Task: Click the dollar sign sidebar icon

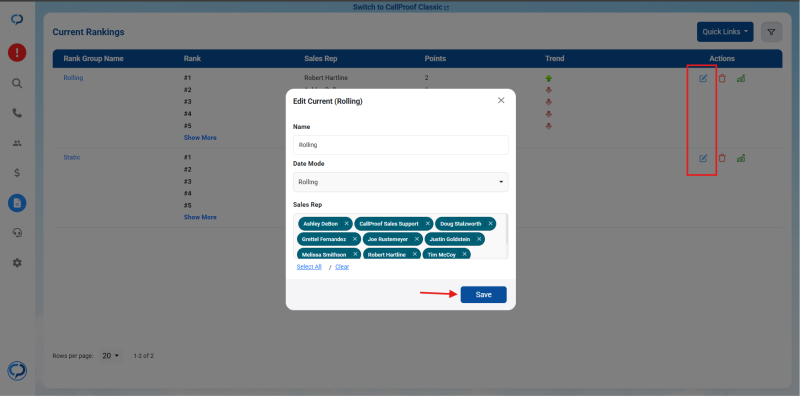Action: click(17, 173)
